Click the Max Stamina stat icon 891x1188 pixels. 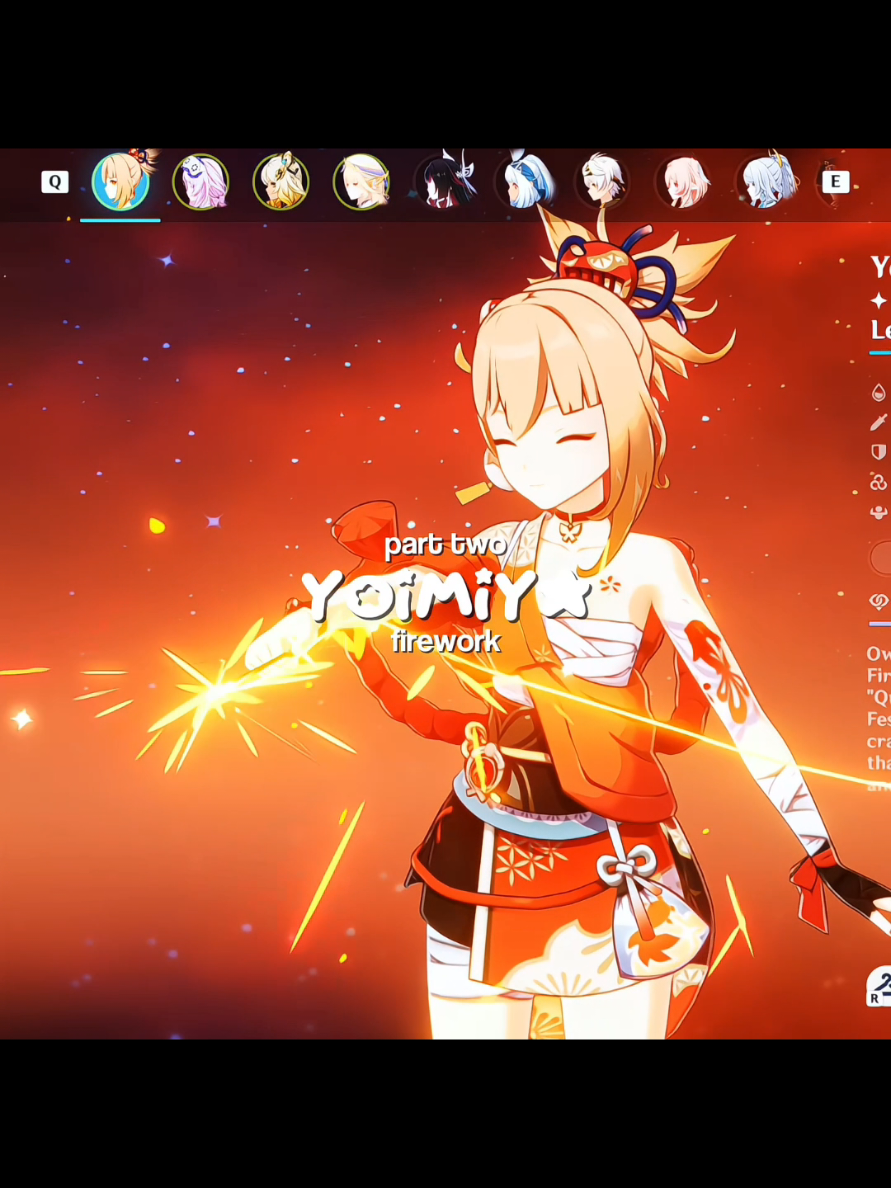pyautogui.click(x=879, y=513)
